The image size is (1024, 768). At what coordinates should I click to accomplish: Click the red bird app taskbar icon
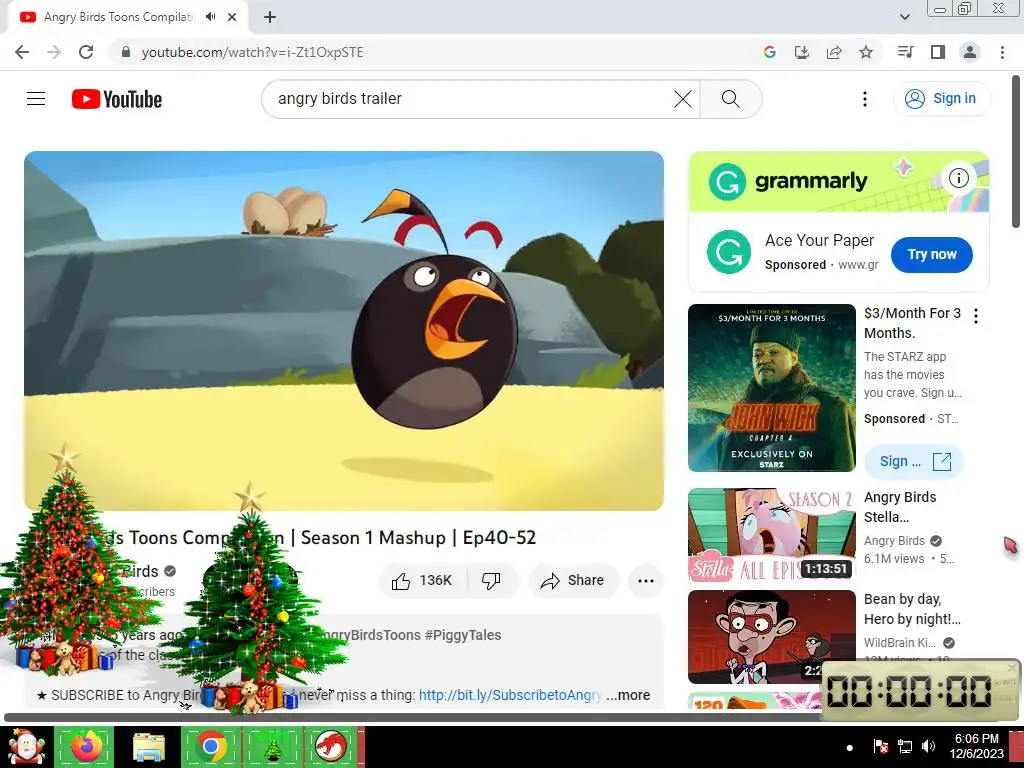[331, 746]
